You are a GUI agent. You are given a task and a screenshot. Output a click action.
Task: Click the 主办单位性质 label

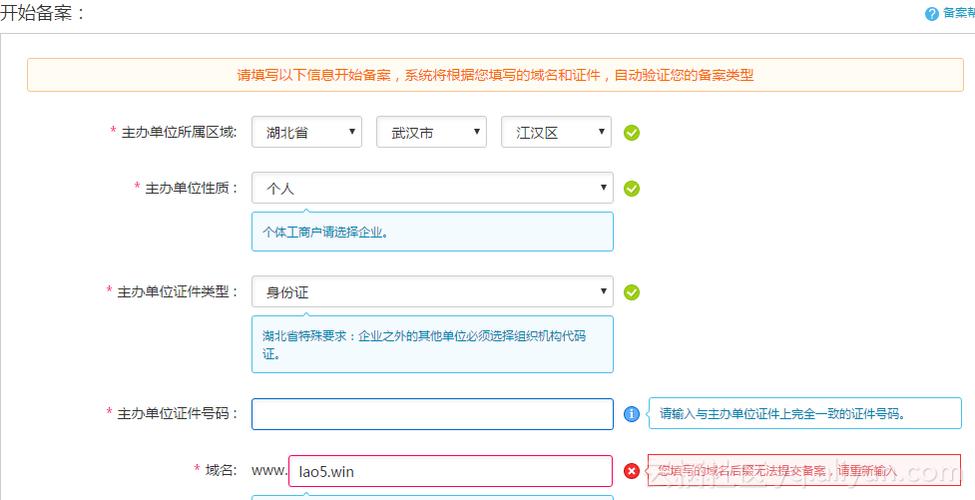pos(191,188)
